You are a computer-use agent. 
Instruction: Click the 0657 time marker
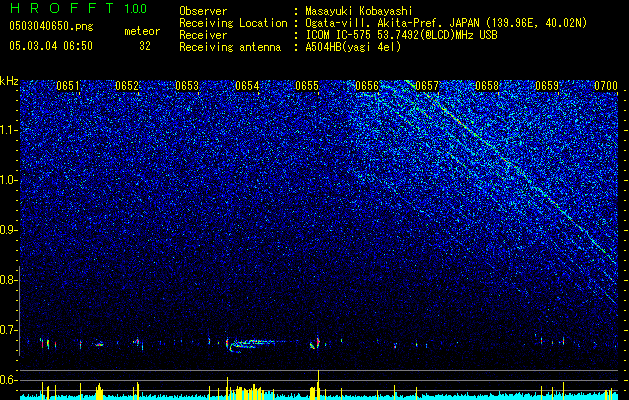click(427, 86)
